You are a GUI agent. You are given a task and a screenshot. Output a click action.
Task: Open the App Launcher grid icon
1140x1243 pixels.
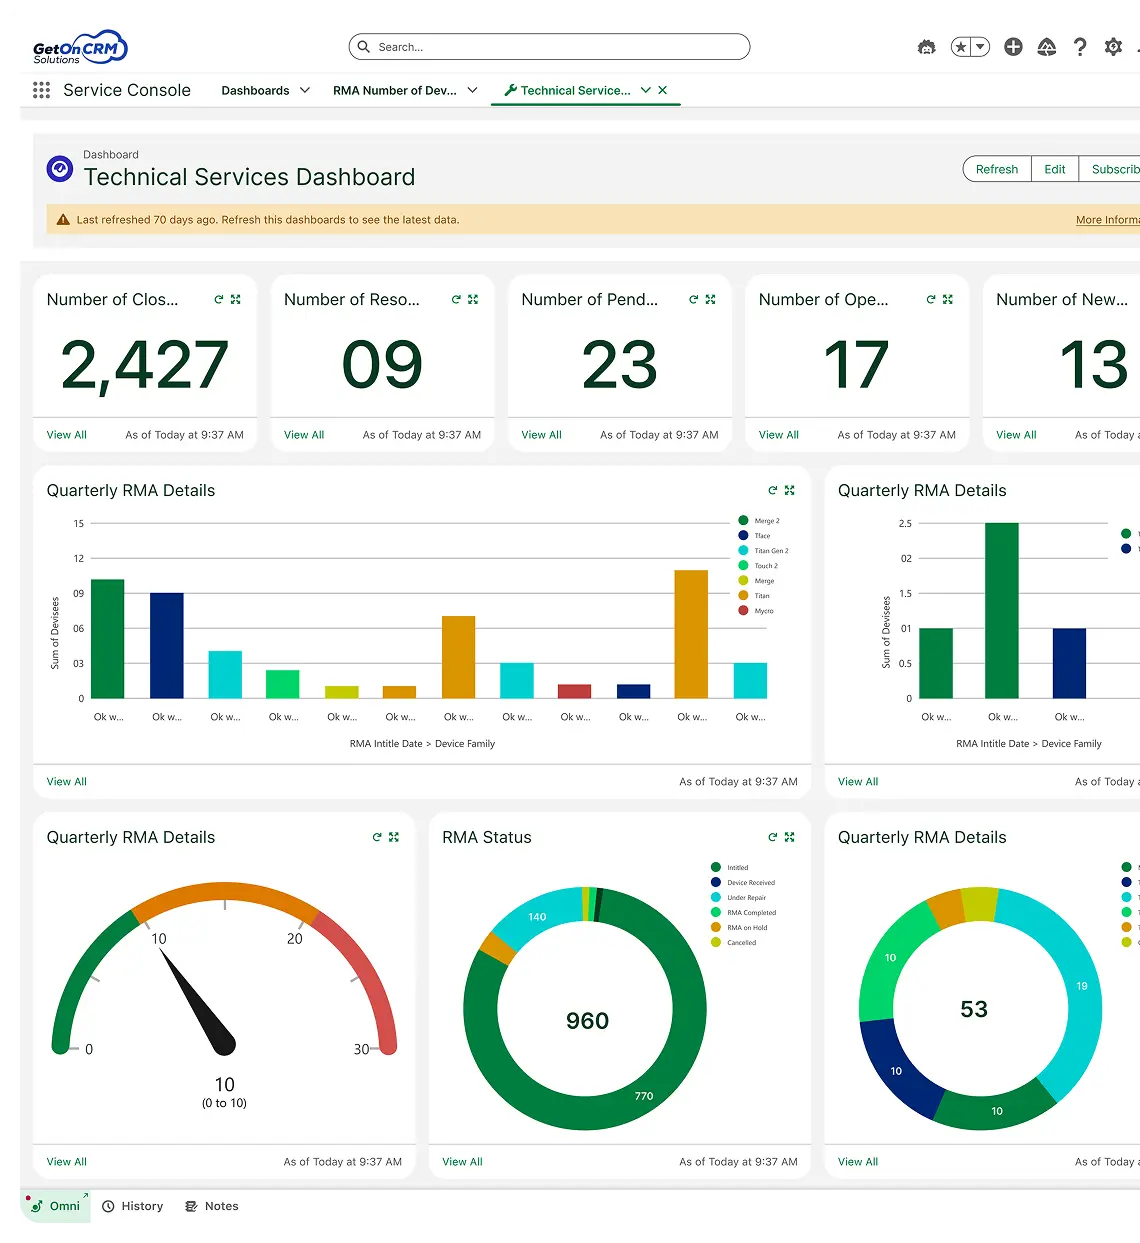[x=41, y=90]
